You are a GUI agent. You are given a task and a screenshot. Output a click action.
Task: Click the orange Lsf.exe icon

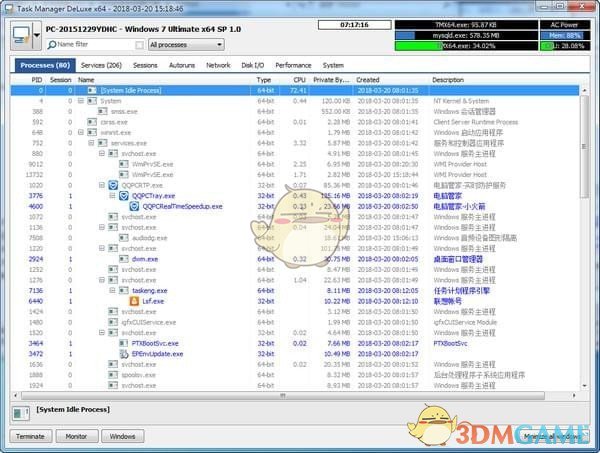point(134,301)
